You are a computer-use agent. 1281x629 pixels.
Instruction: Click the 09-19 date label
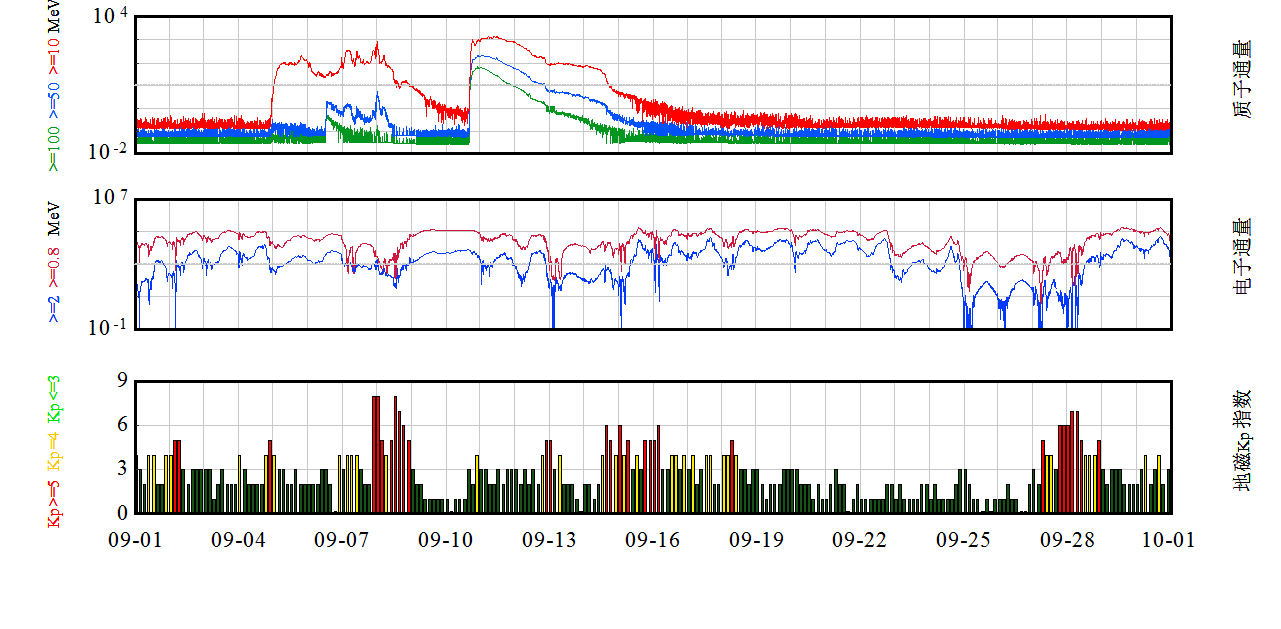756,540
